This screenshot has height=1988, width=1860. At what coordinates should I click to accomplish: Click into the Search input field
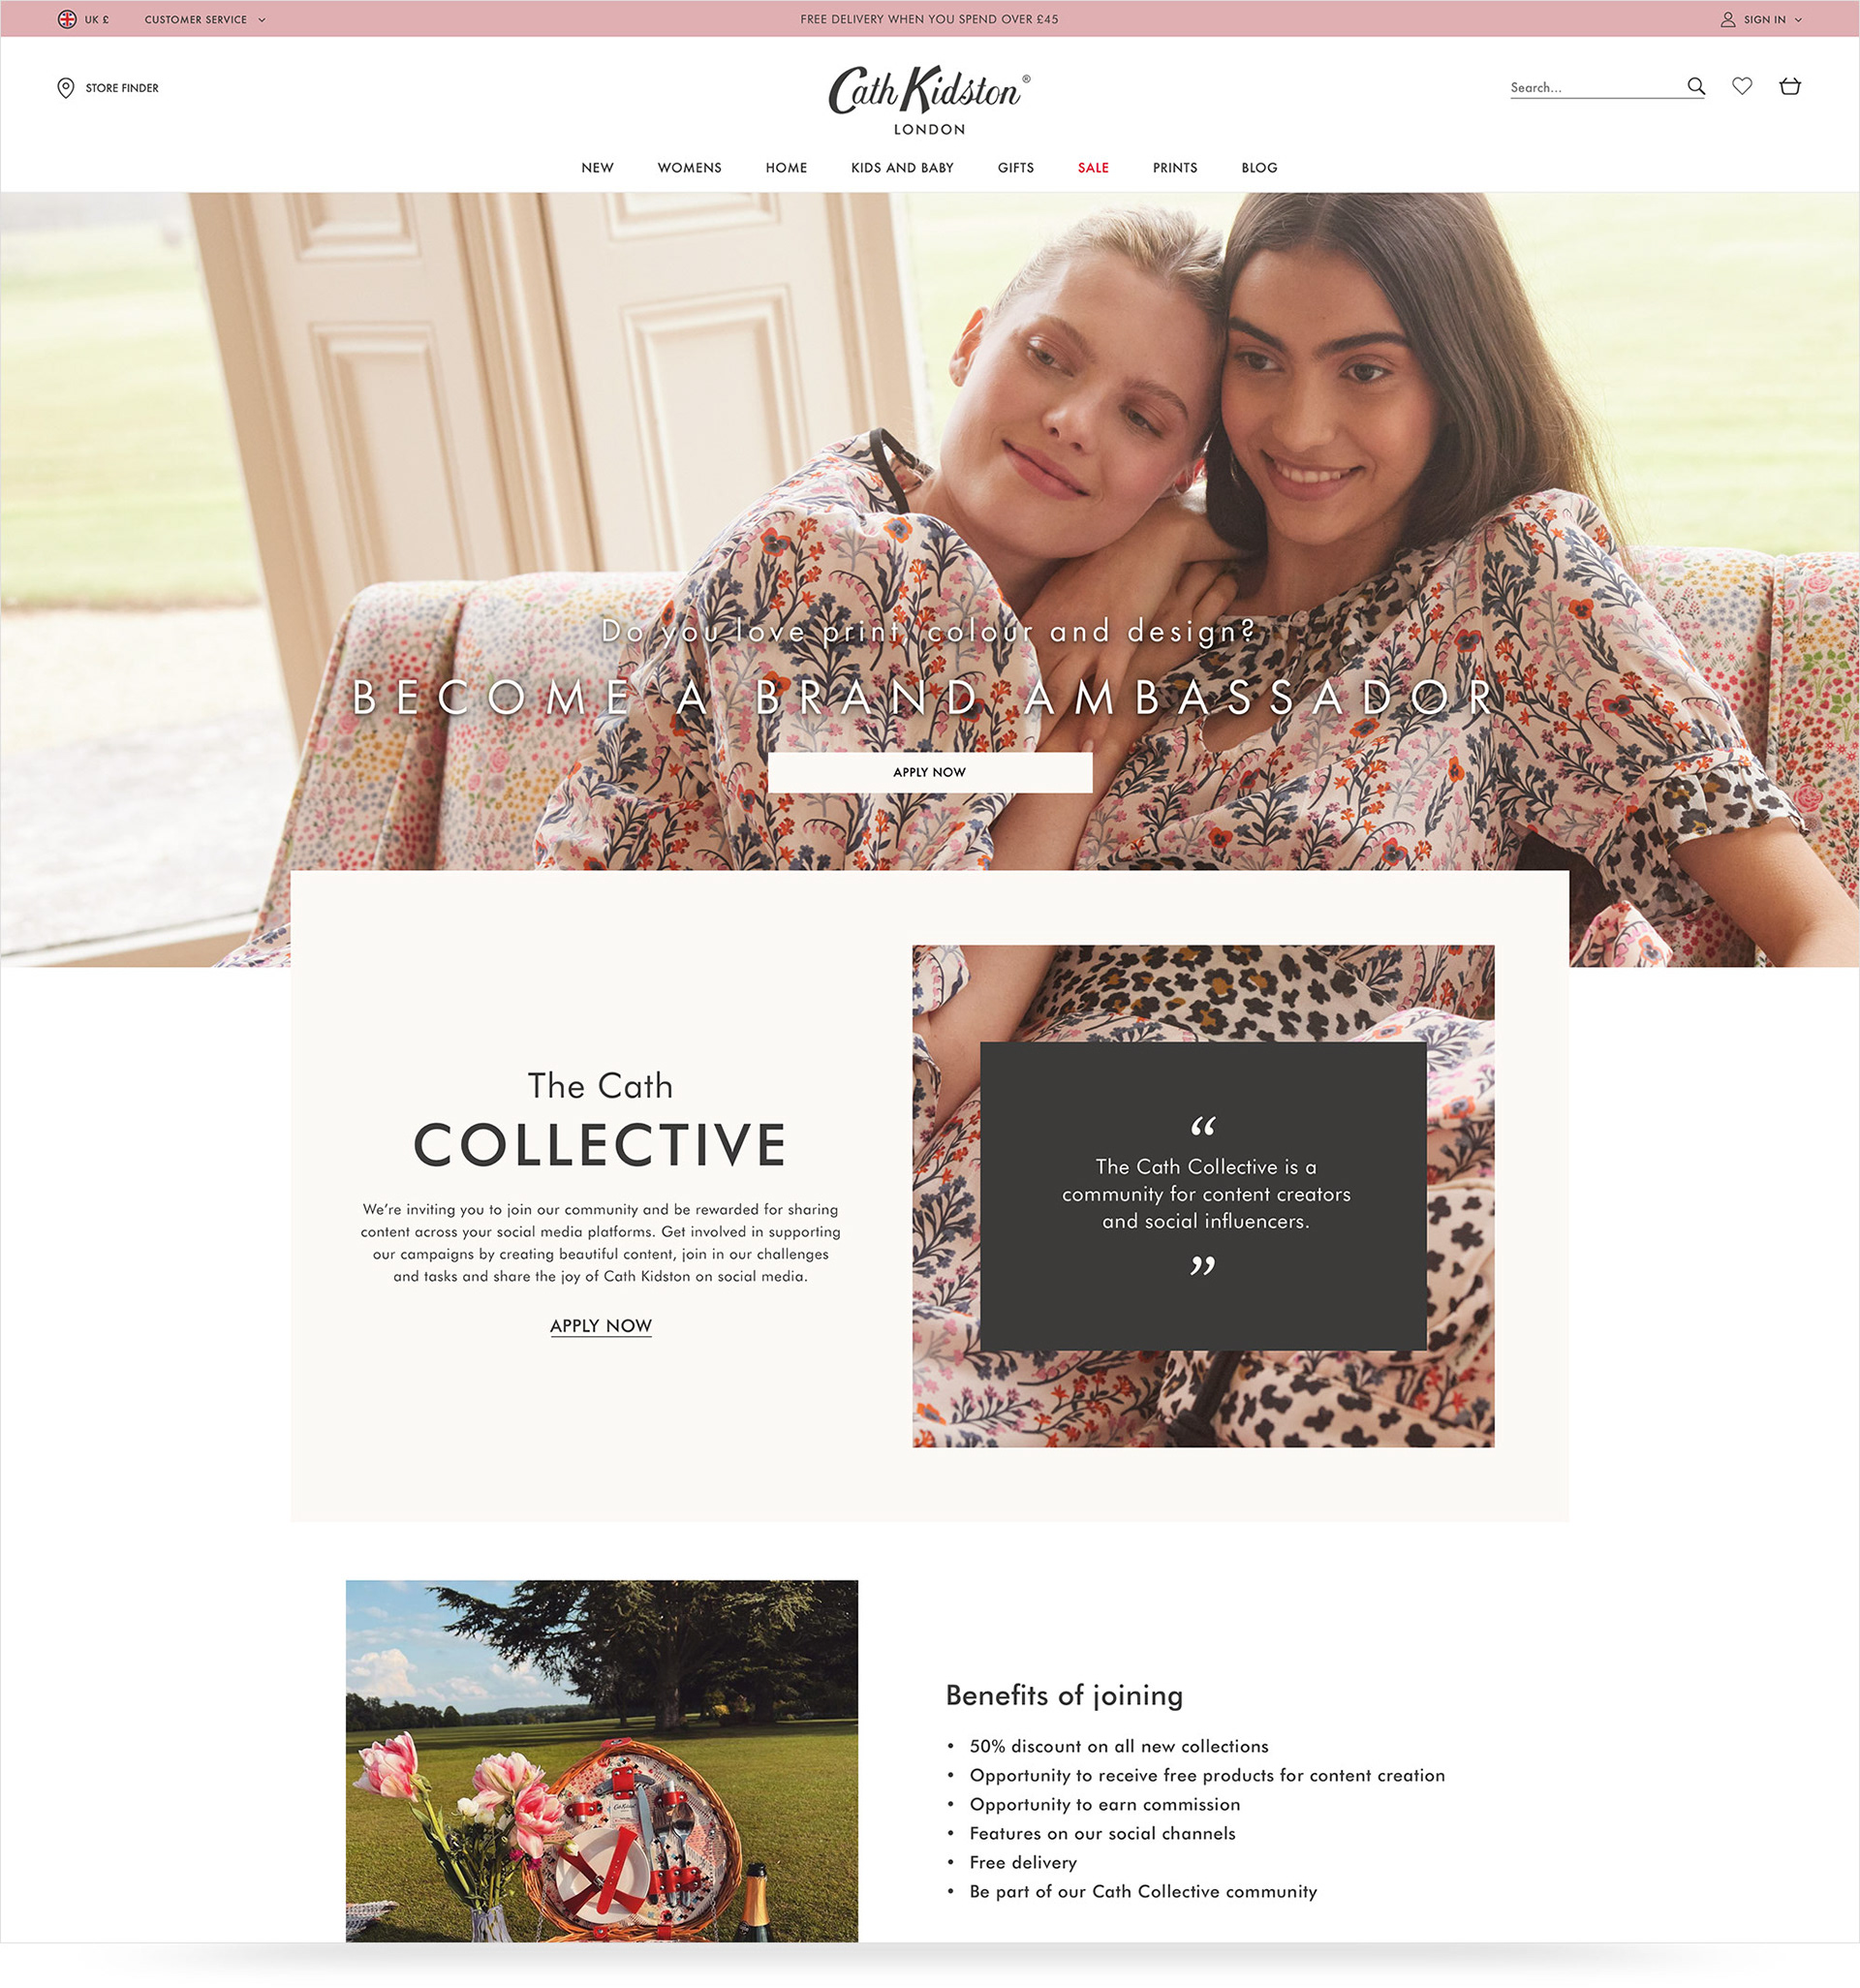tap(1595, 87)
